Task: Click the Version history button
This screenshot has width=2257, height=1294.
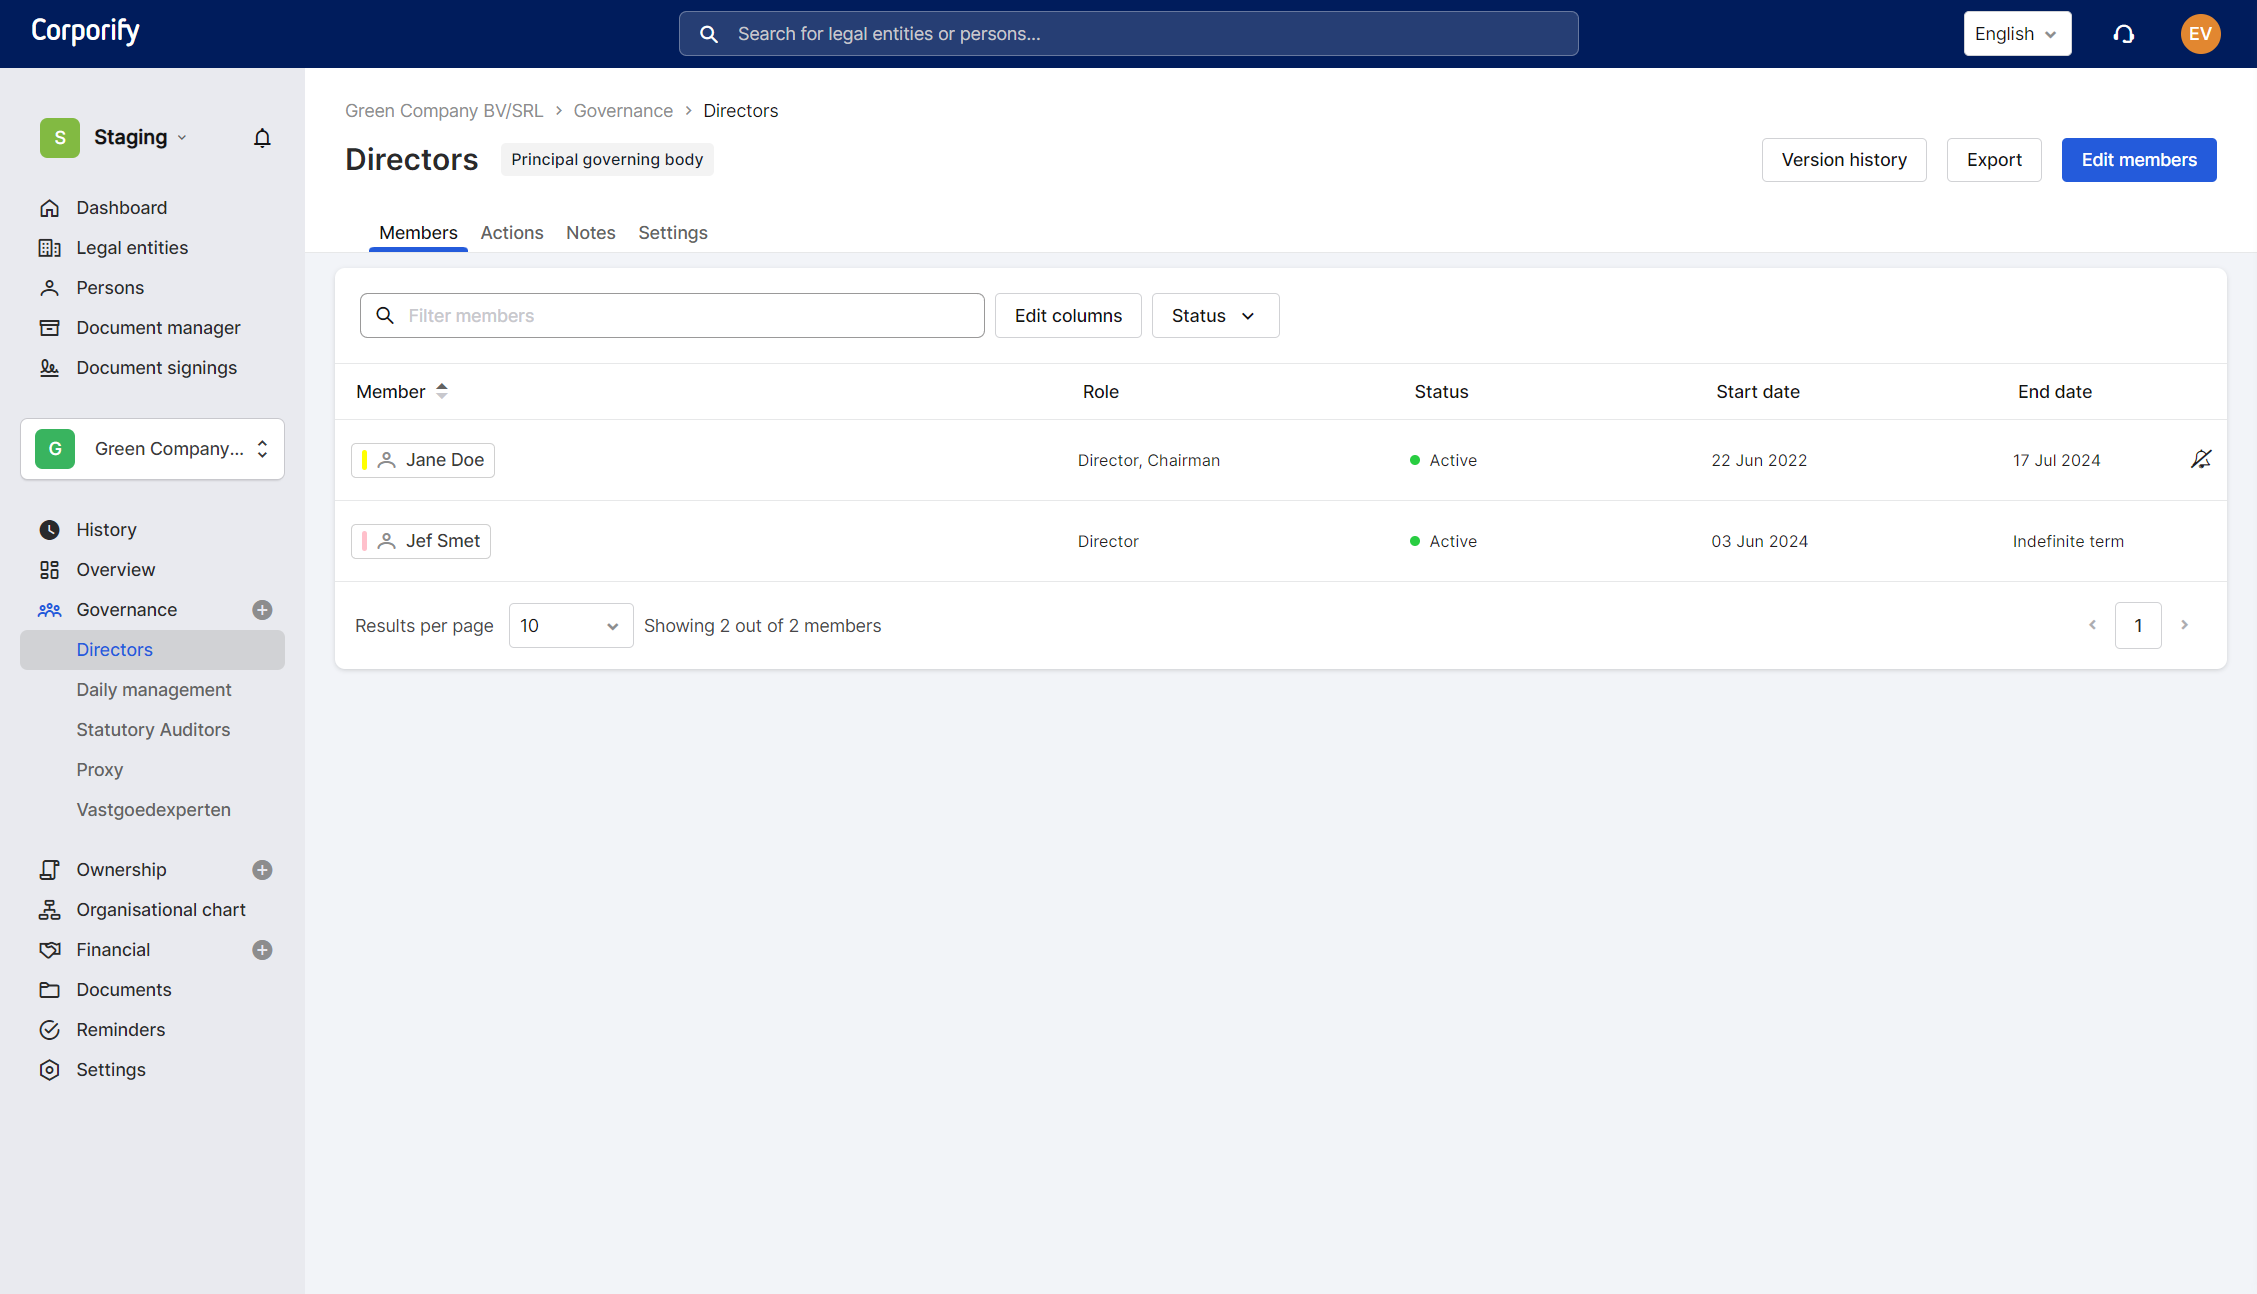Action: pos(1843,160)
